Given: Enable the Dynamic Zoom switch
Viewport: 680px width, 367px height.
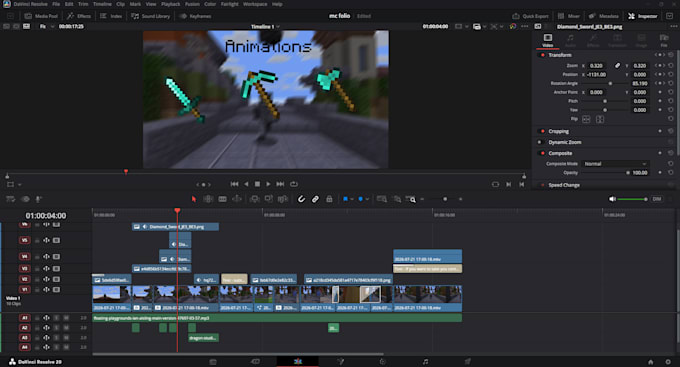Looking at the screenshot, I should (540, 142).
